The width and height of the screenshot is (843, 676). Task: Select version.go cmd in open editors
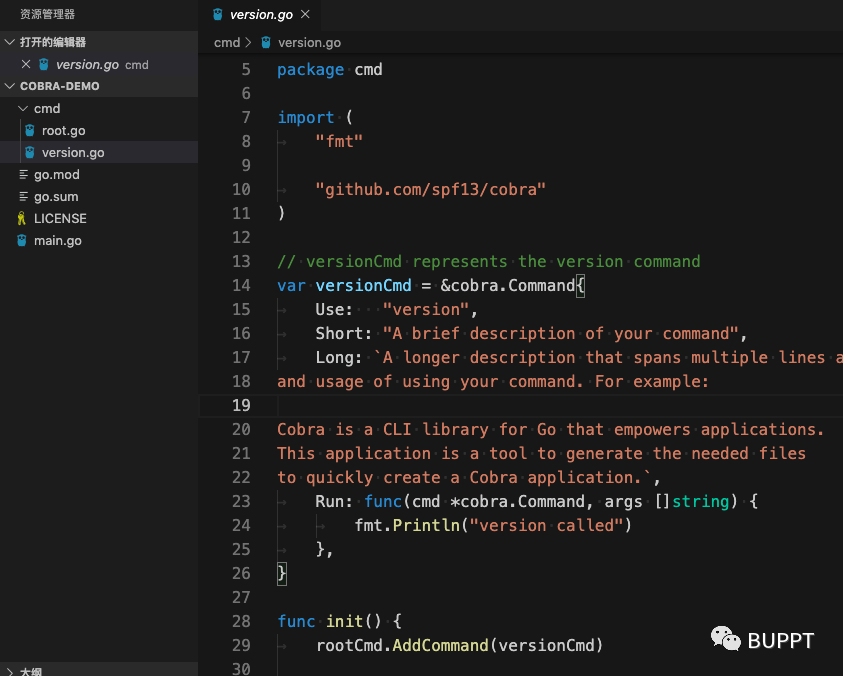tap(99, 65)
